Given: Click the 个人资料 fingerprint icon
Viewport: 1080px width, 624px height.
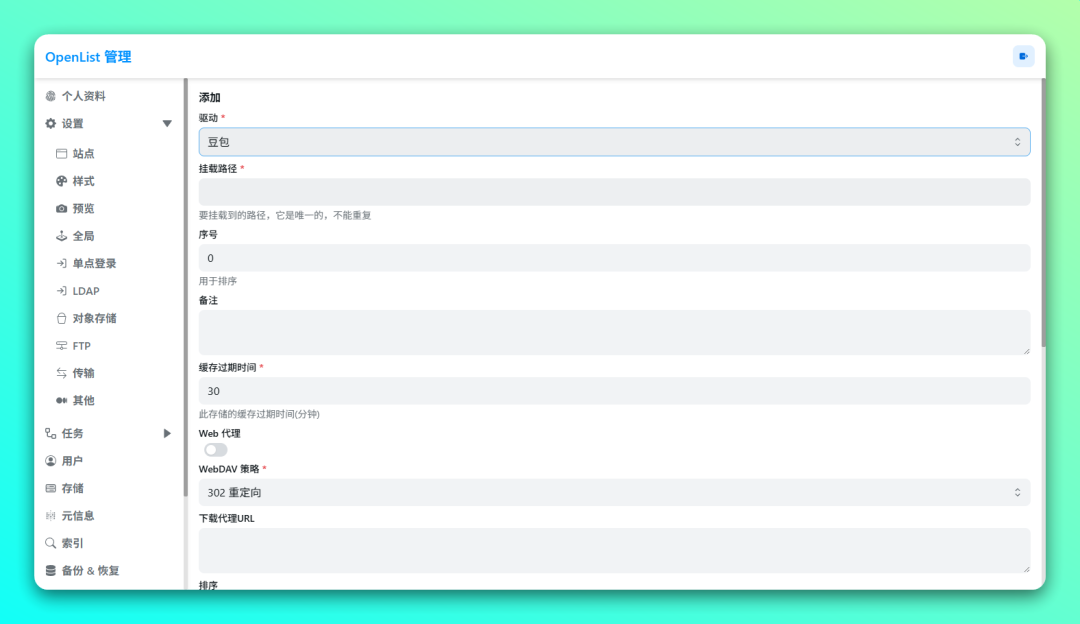Looking at the screenshot, I should tap(51, 96).
